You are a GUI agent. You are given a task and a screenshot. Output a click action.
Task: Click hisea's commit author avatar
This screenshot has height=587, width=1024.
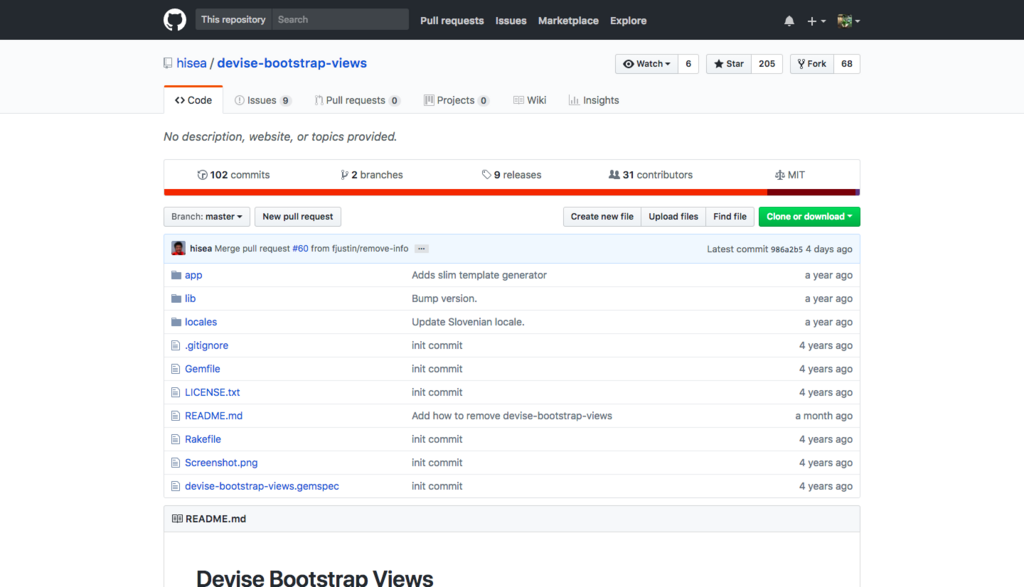point(178,248)
